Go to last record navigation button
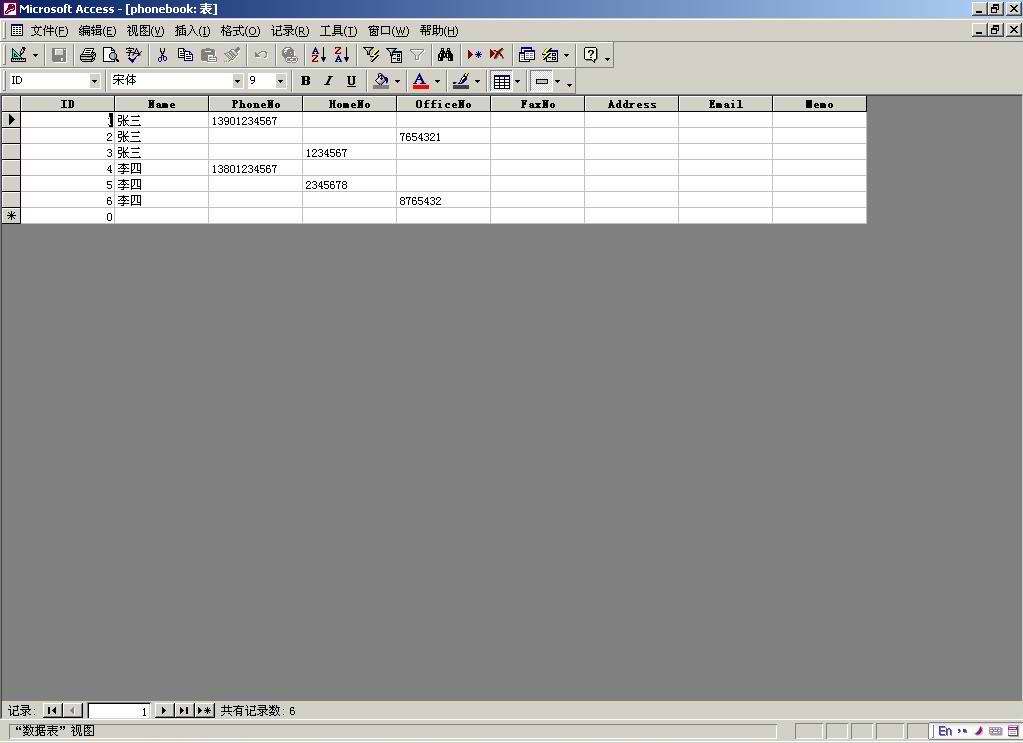1023x743 pixels. pos(184,710)
